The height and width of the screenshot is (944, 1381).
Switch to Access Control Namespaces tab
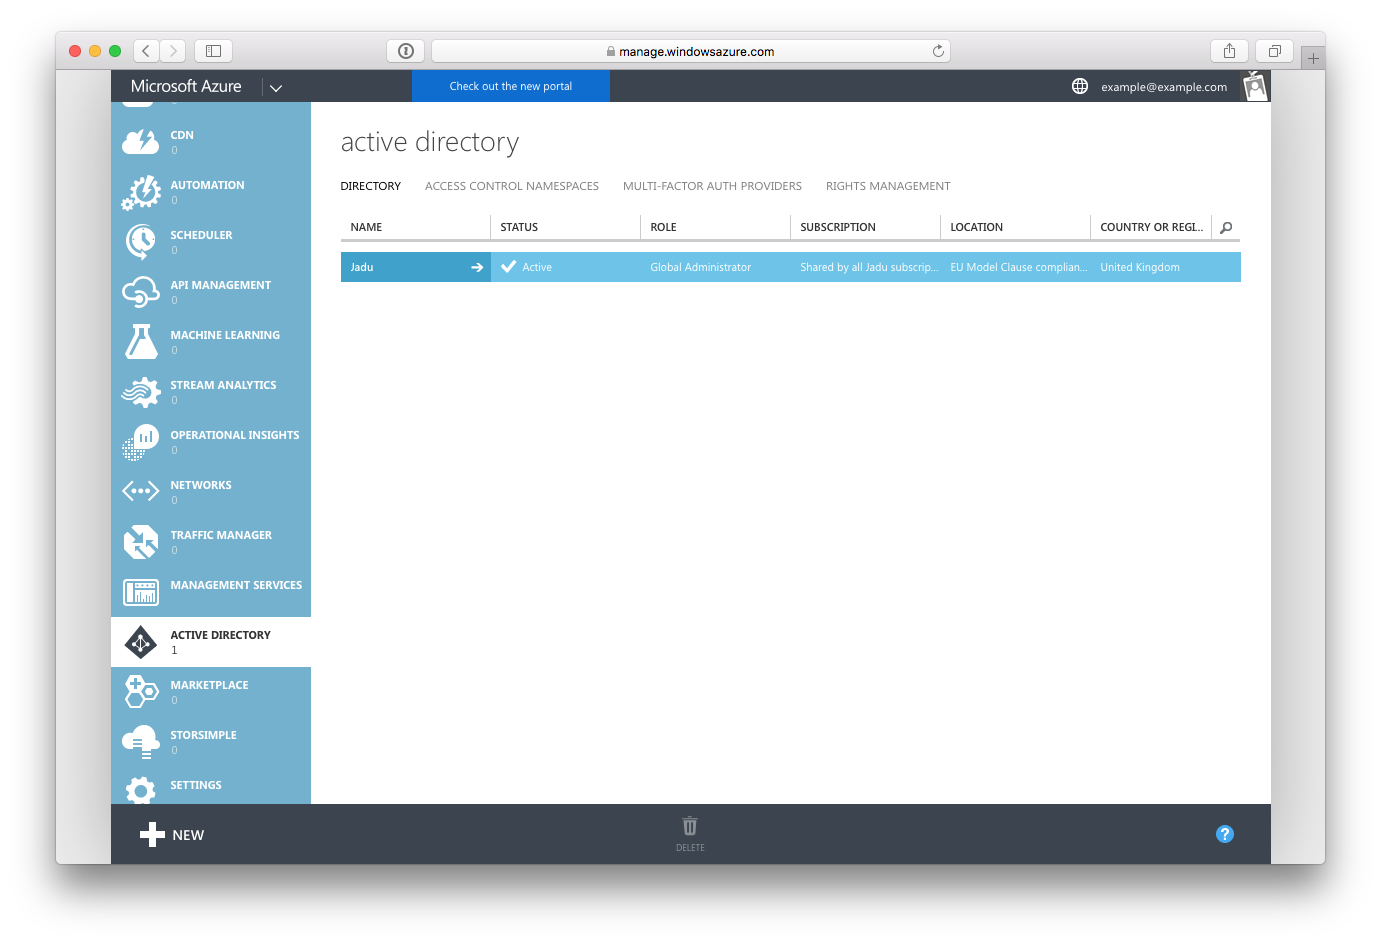point(512,186)
